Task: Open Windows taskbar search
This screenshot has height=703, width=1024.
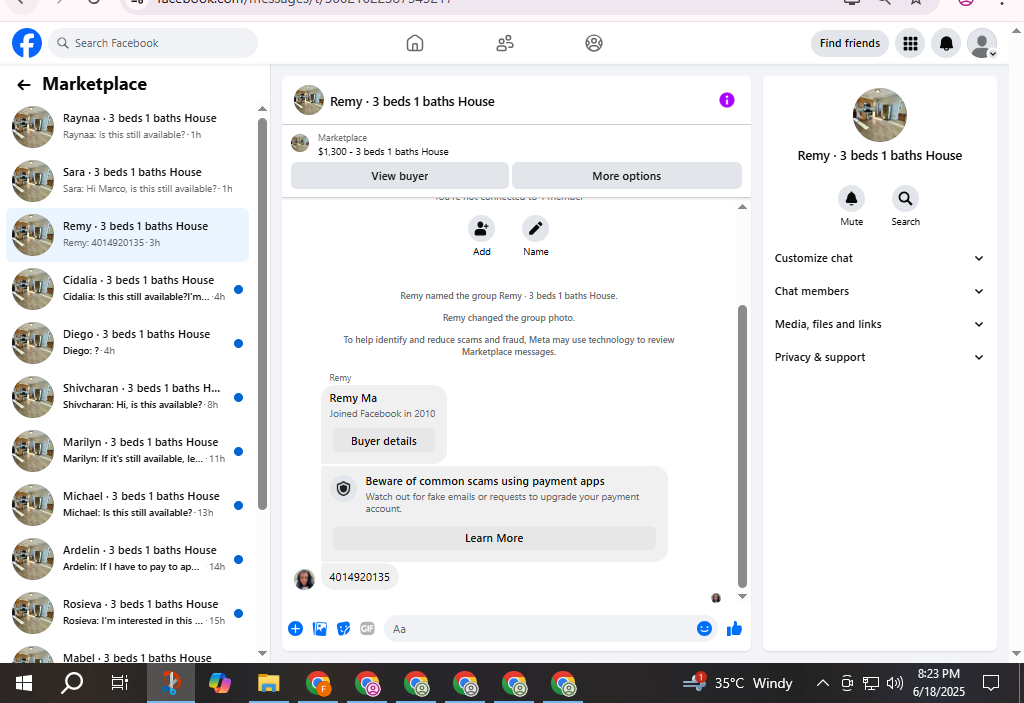Action: (72, 683)
